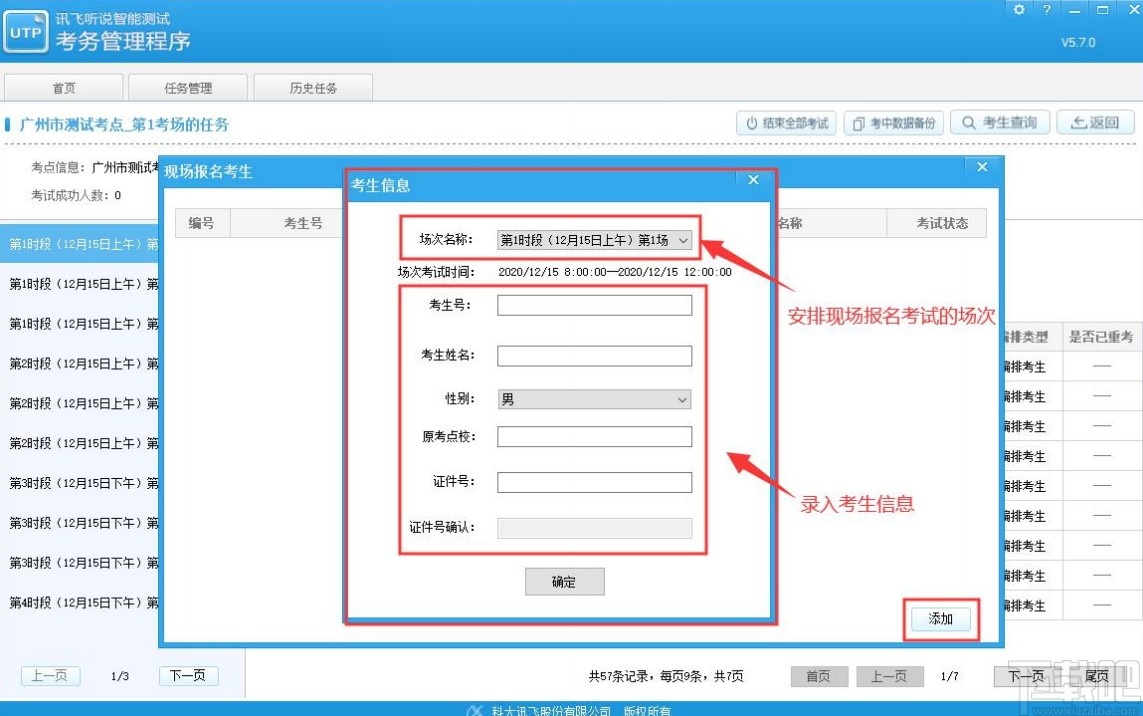The width and height of the screenshot is (1143, 716).
Task: Go to 首页 in records pager
Action: pyautogui.click(x=819, y=677)
